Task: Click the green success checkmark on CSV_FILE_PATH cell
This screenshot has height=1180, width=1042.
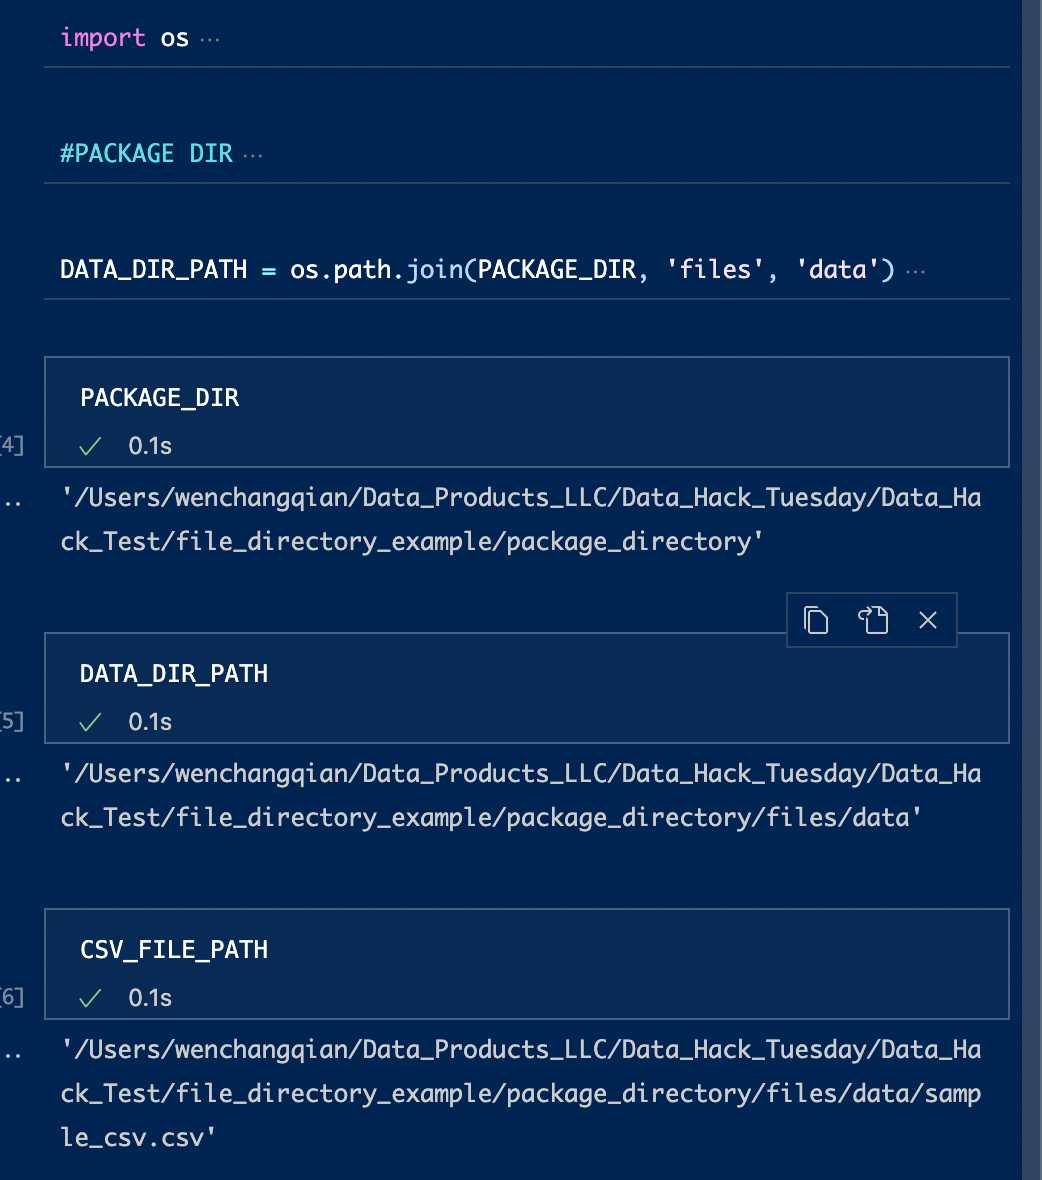Action: point(89,998)
